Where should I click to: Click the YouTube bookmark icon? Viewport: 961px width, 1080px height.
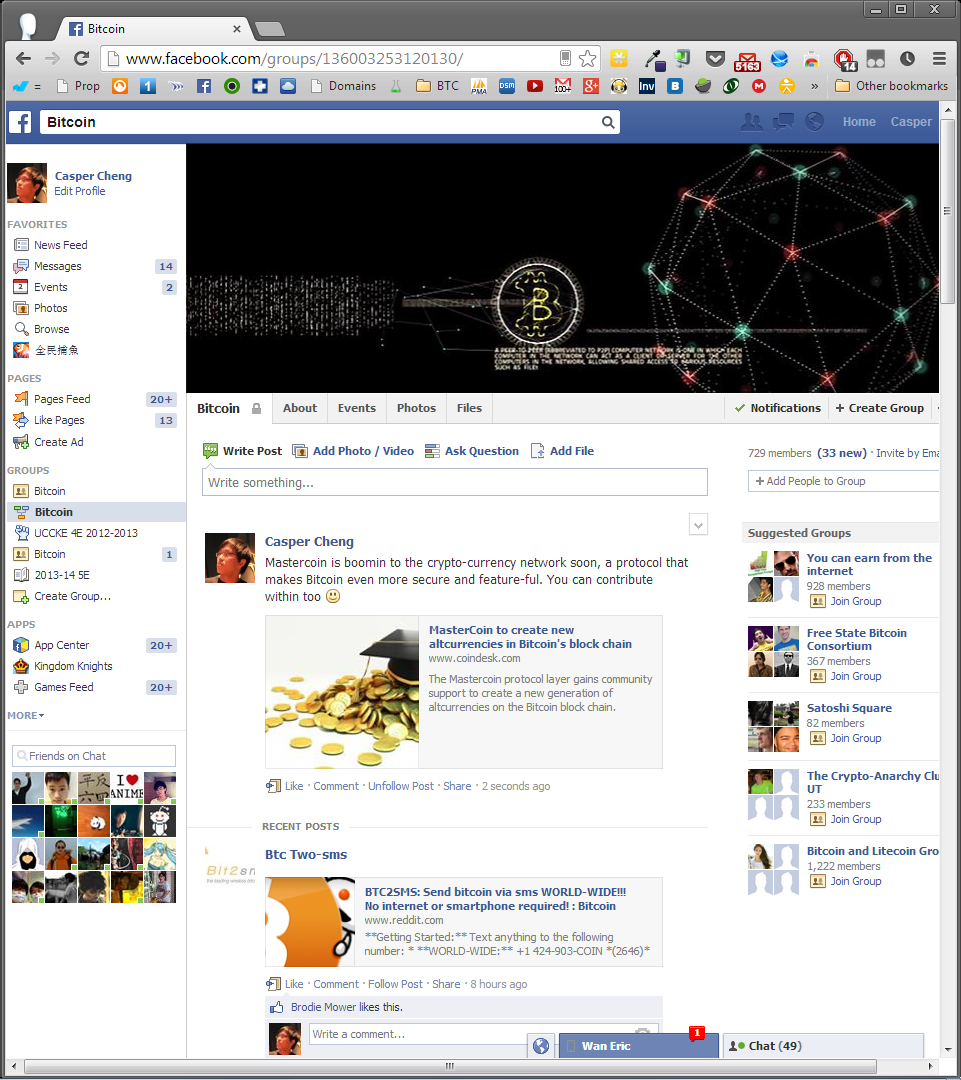tap(535, 86)
